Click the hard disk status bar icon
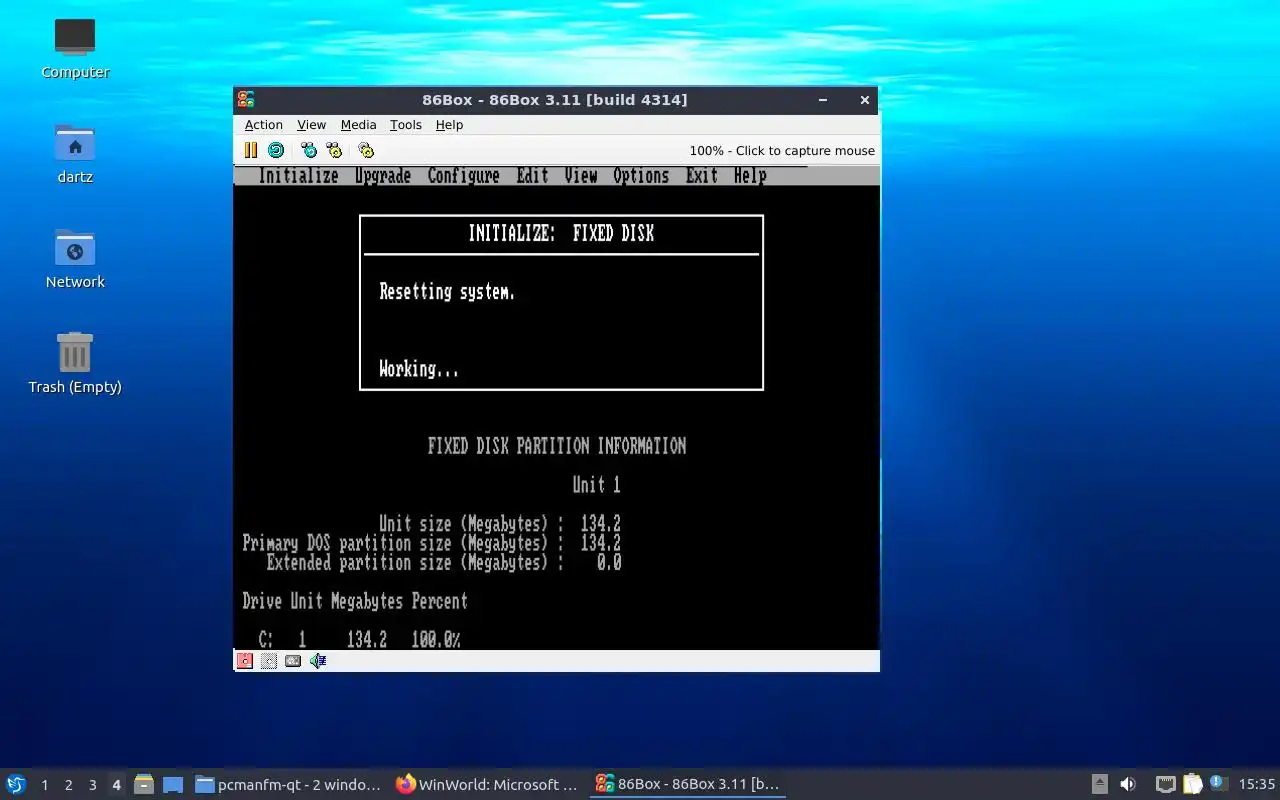This screenshot has width=1280, height=800. [293, 661]
